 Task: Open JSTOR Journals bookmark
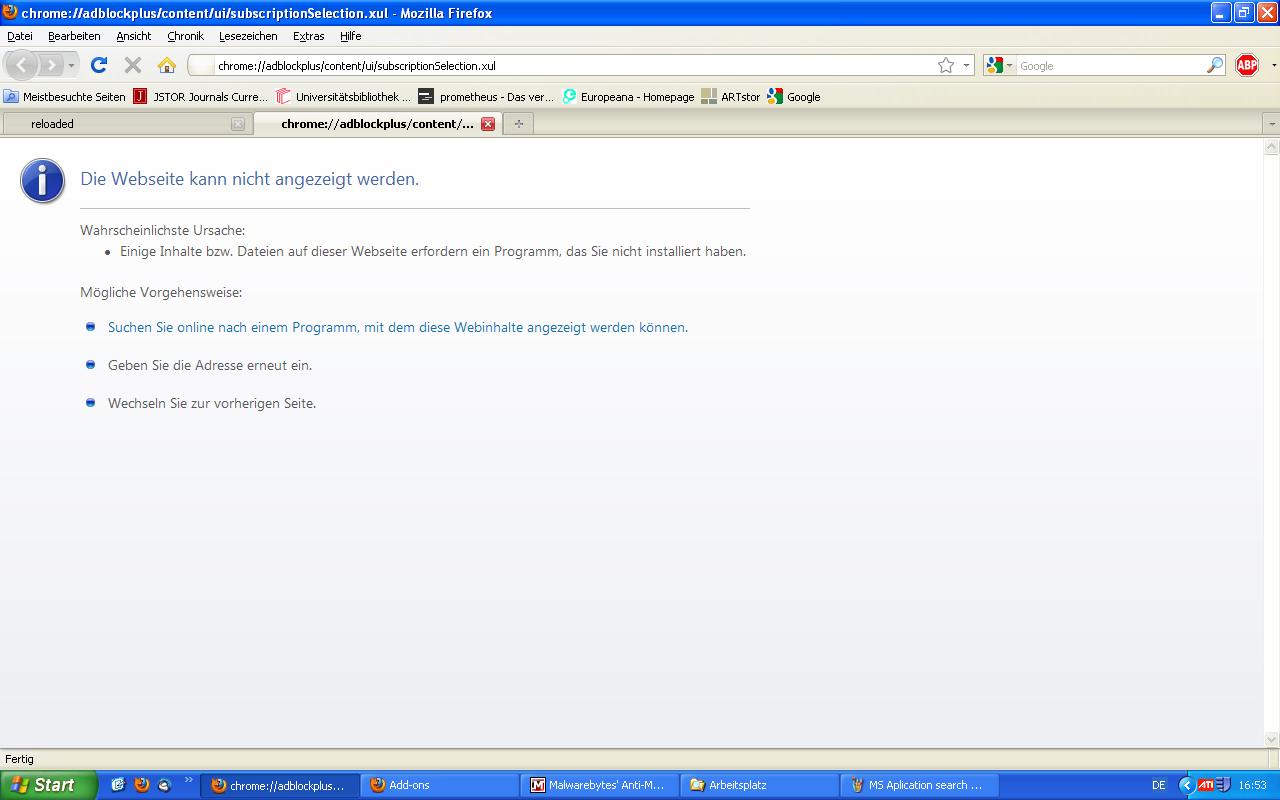201,97
